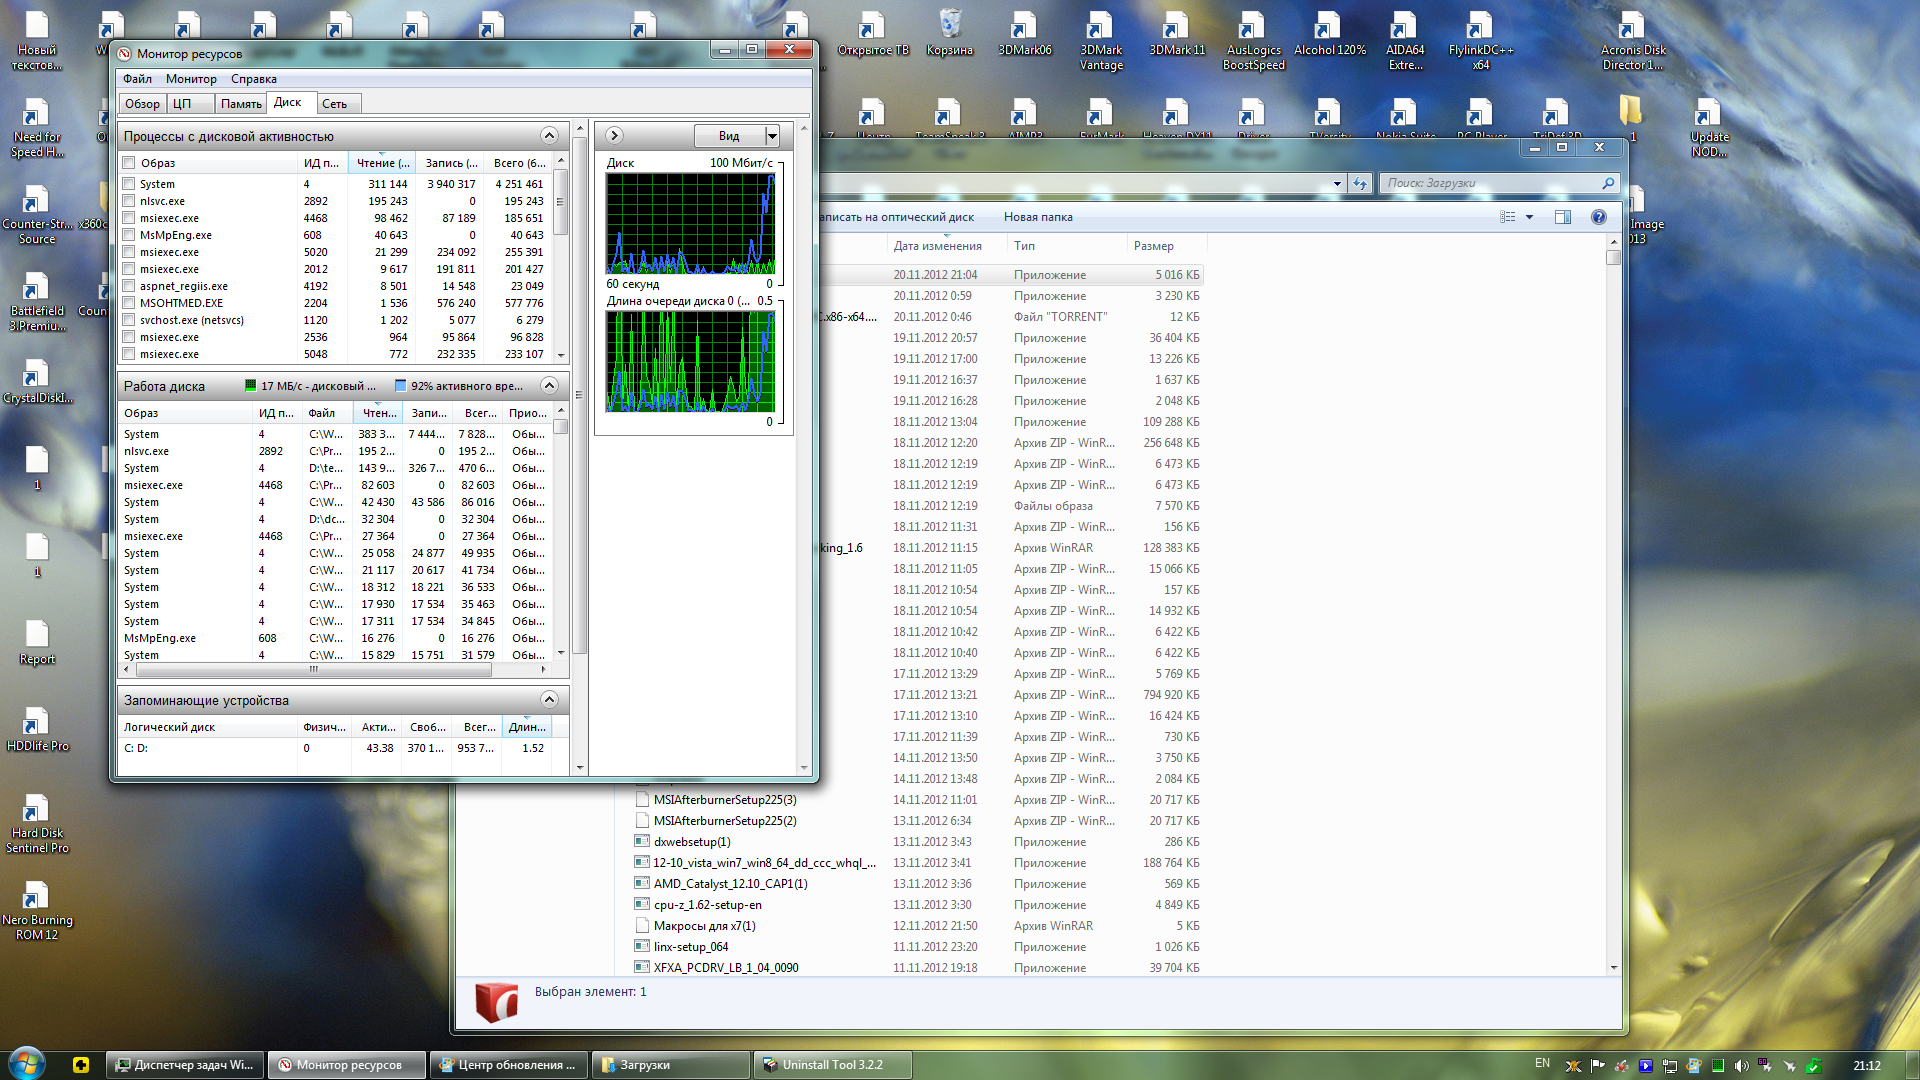
Task: Toggle the select-all Образ header checkbox
Action: (129, 163)
